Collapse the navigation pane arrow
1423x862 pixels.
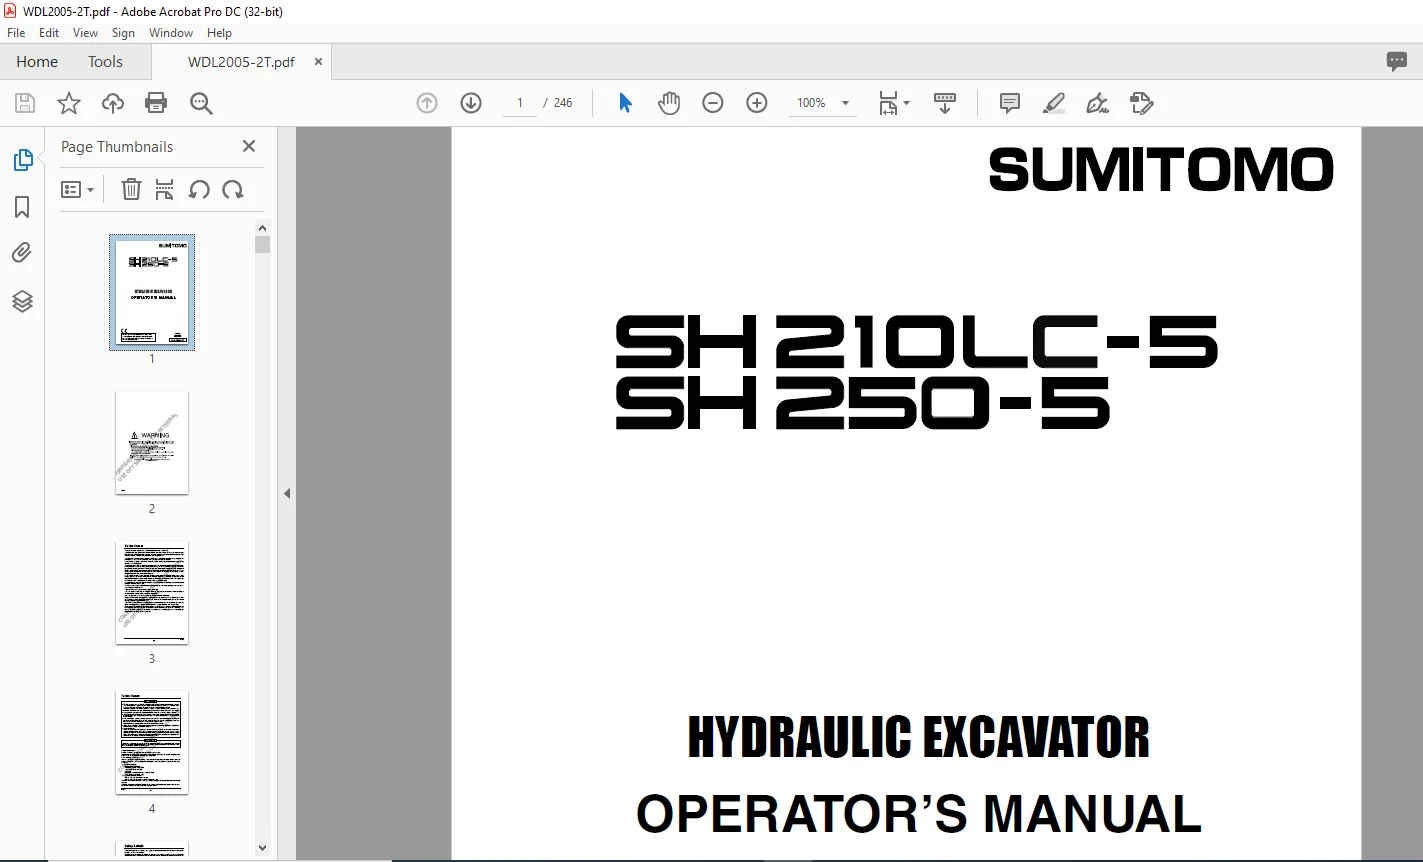(287, 493)
